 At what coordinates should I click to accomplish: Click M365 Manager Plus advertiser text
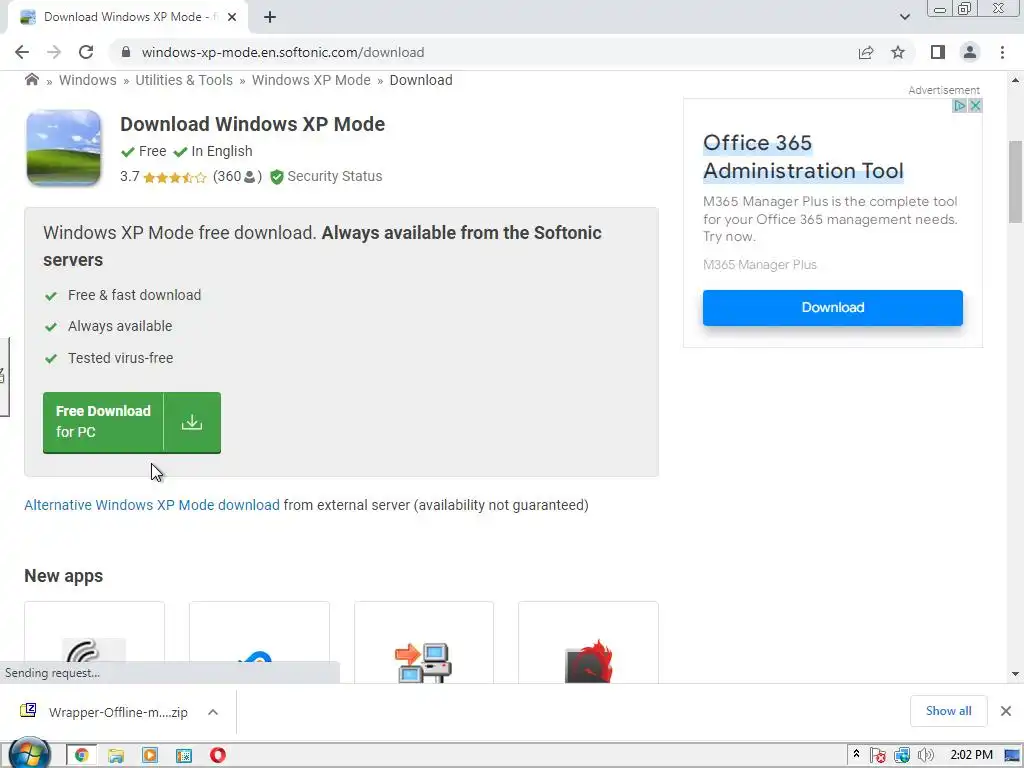[760, 264]
